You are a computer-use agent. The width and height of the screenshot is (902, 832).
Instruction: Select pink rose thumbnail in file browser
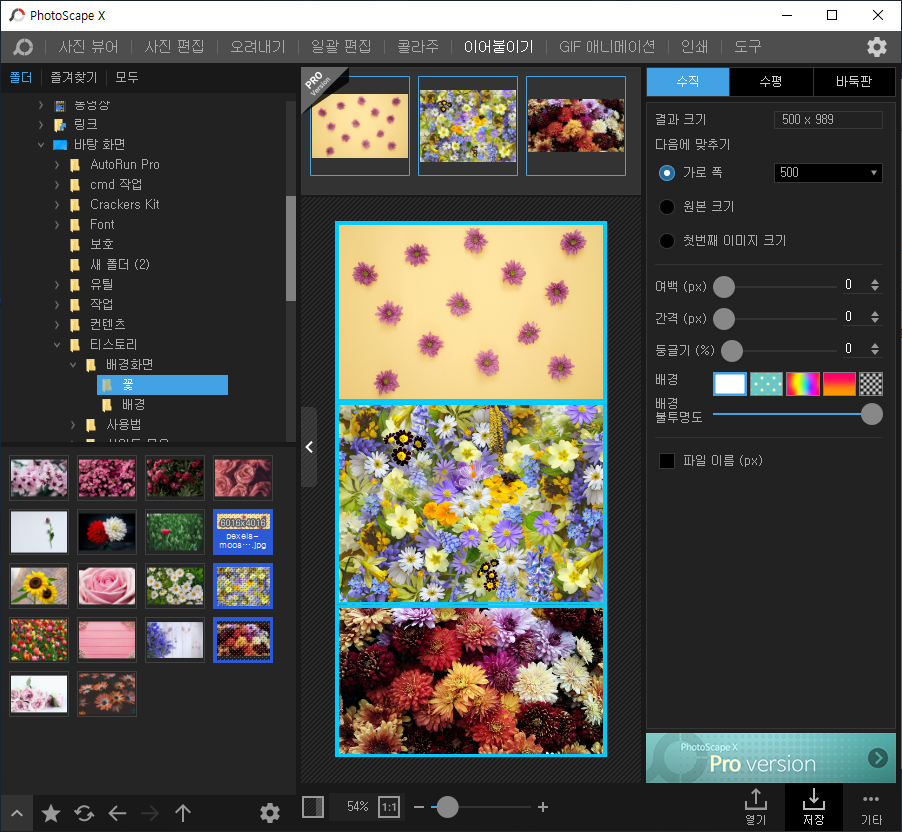point(107,586)
